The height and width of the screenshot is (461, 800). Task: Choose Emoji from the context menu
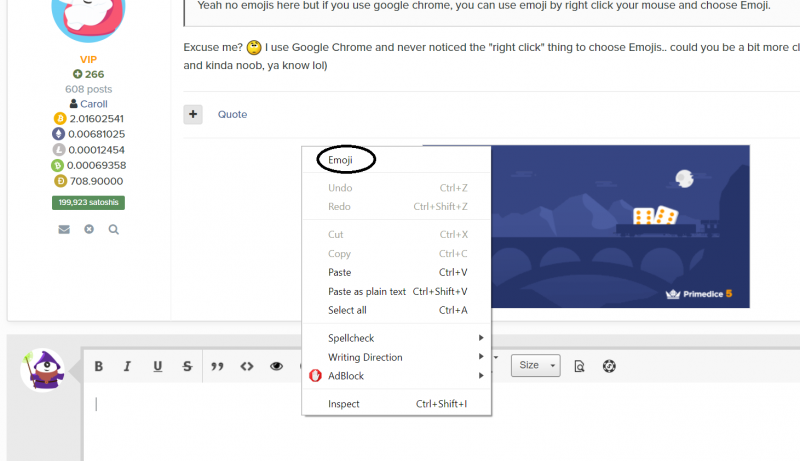(x=340, y=160)
